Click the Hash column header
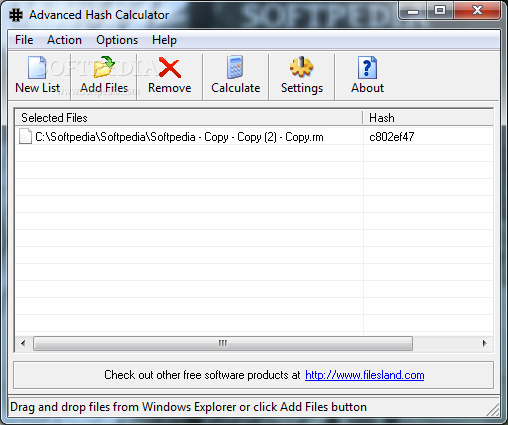508x425 pixels. [428, 118]
